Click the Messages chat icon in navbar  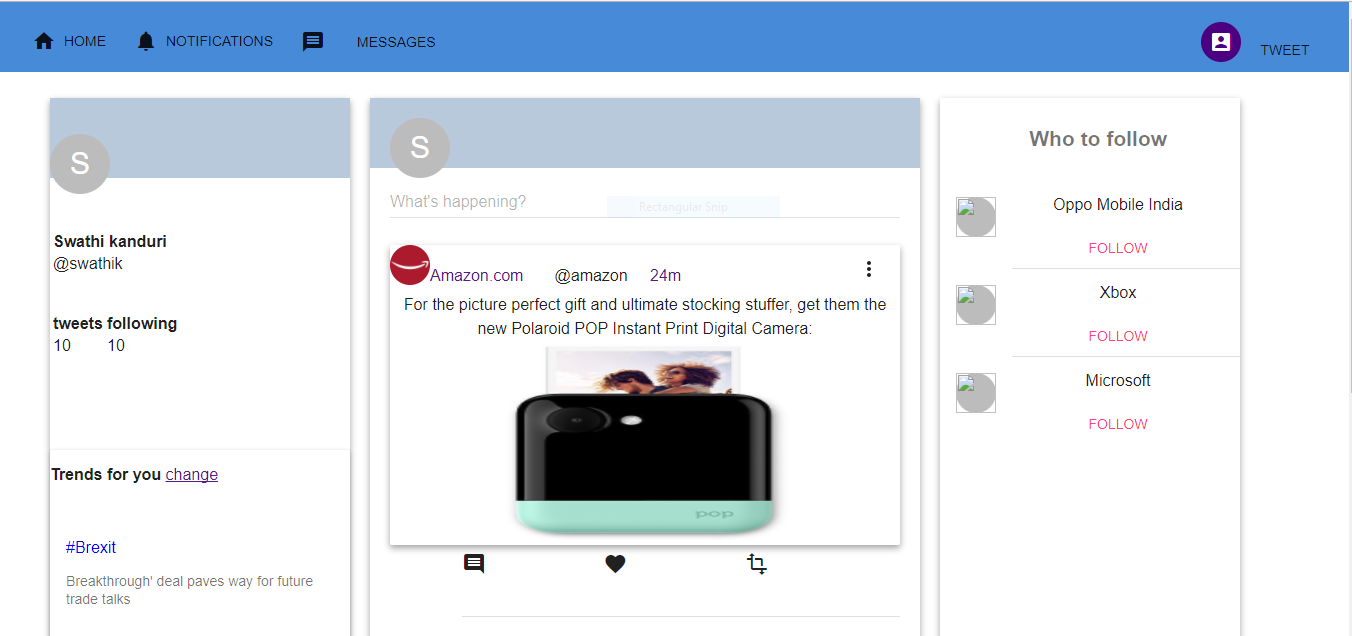pyautogui.click(x=313, y=41)
